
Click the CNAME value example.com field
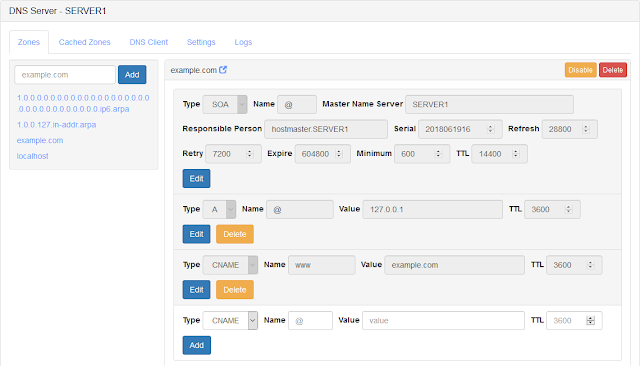coord(454,265)
